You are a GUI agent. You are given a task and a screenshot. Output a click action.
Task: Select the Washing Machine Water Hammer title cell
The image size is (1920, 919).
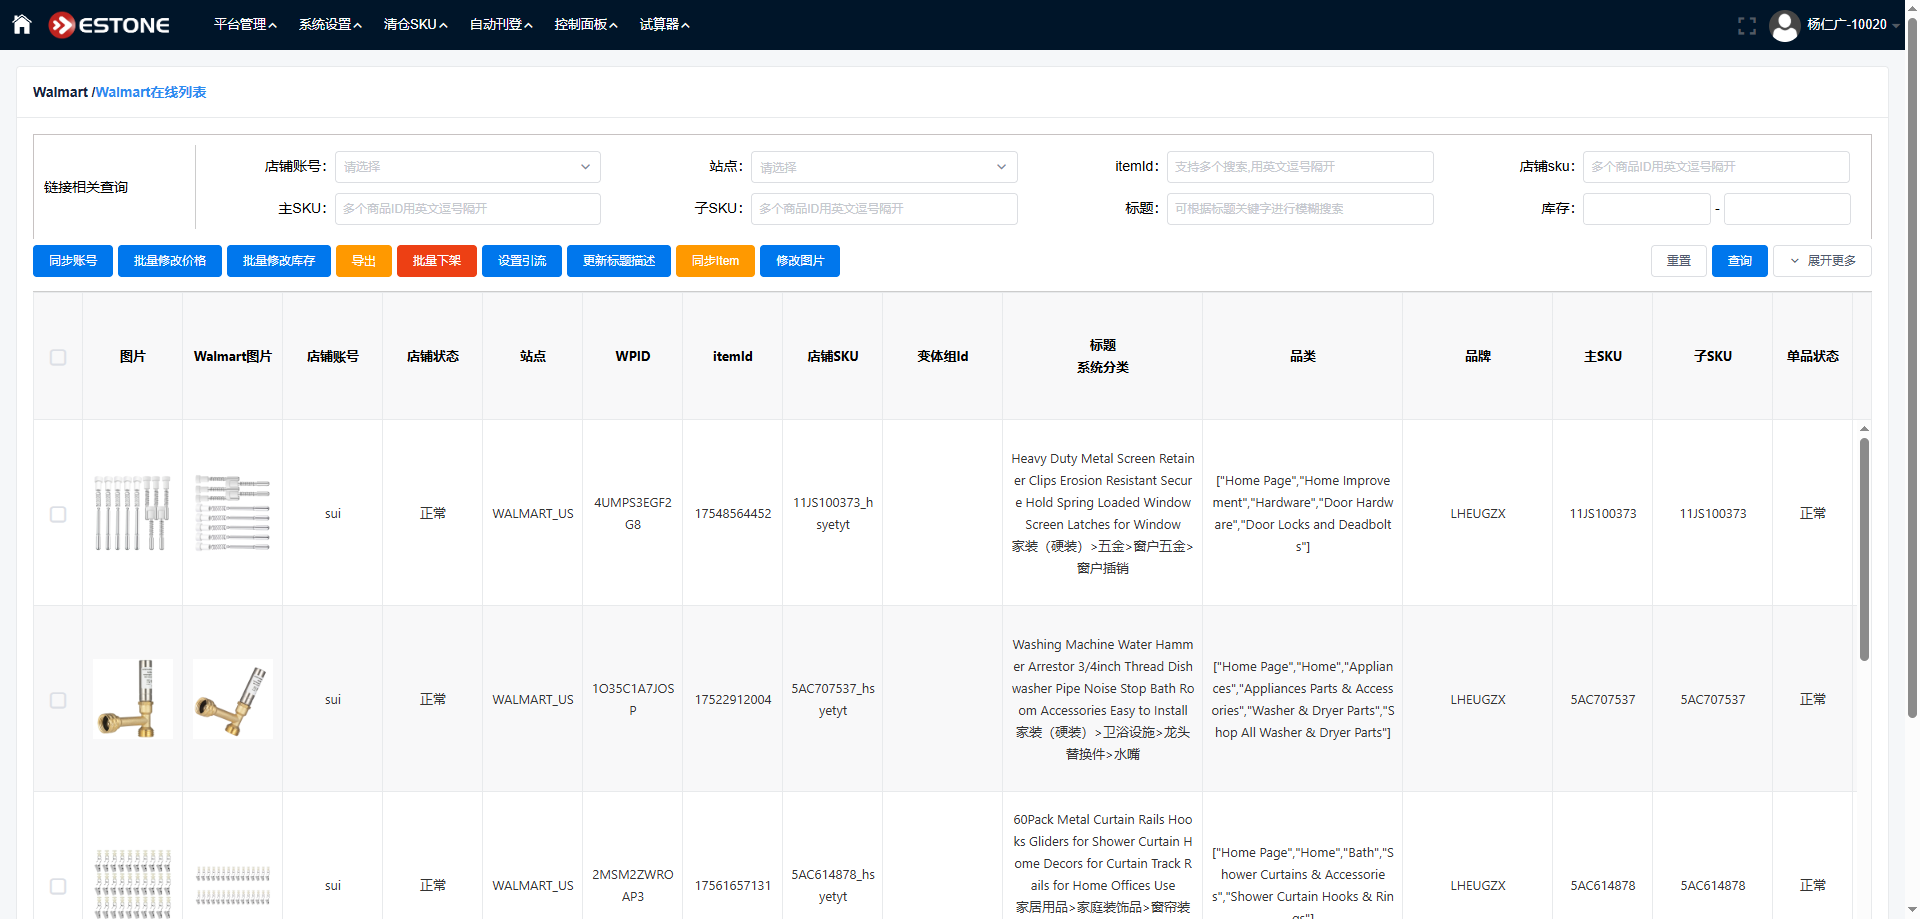coord(1103,700)
